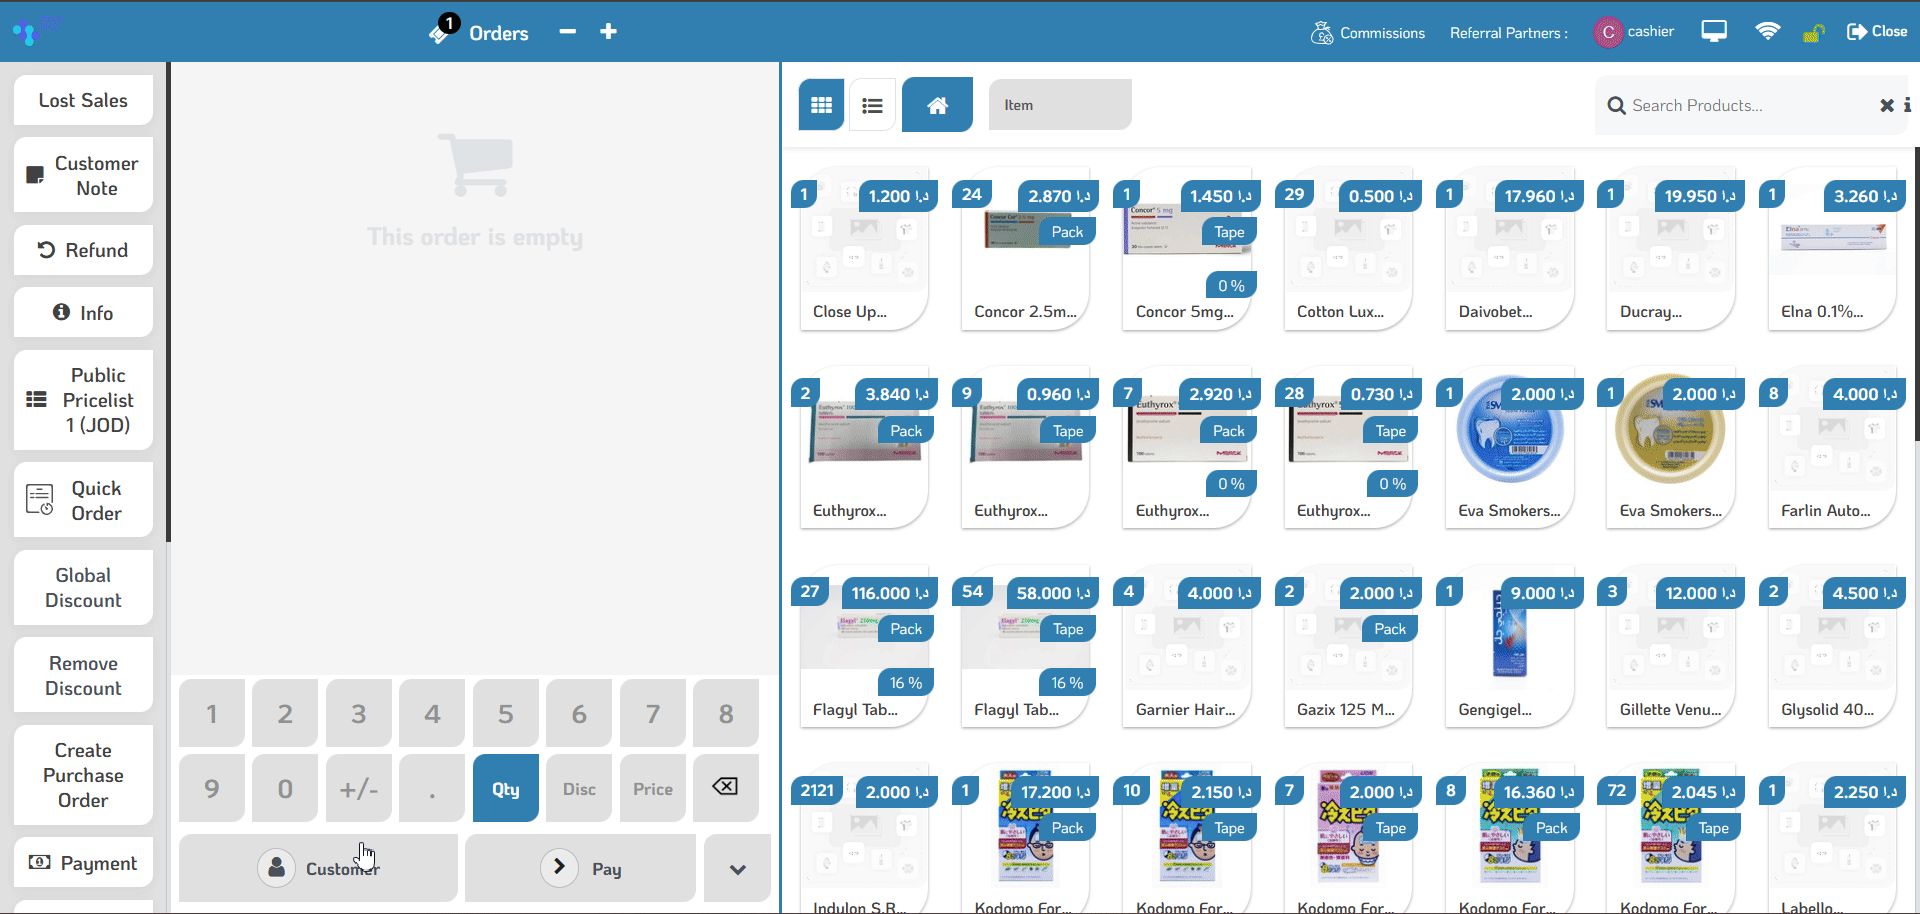Add Close Up product to order
The width and height of the screenshot is (1920, 914).
coord(864,250)
